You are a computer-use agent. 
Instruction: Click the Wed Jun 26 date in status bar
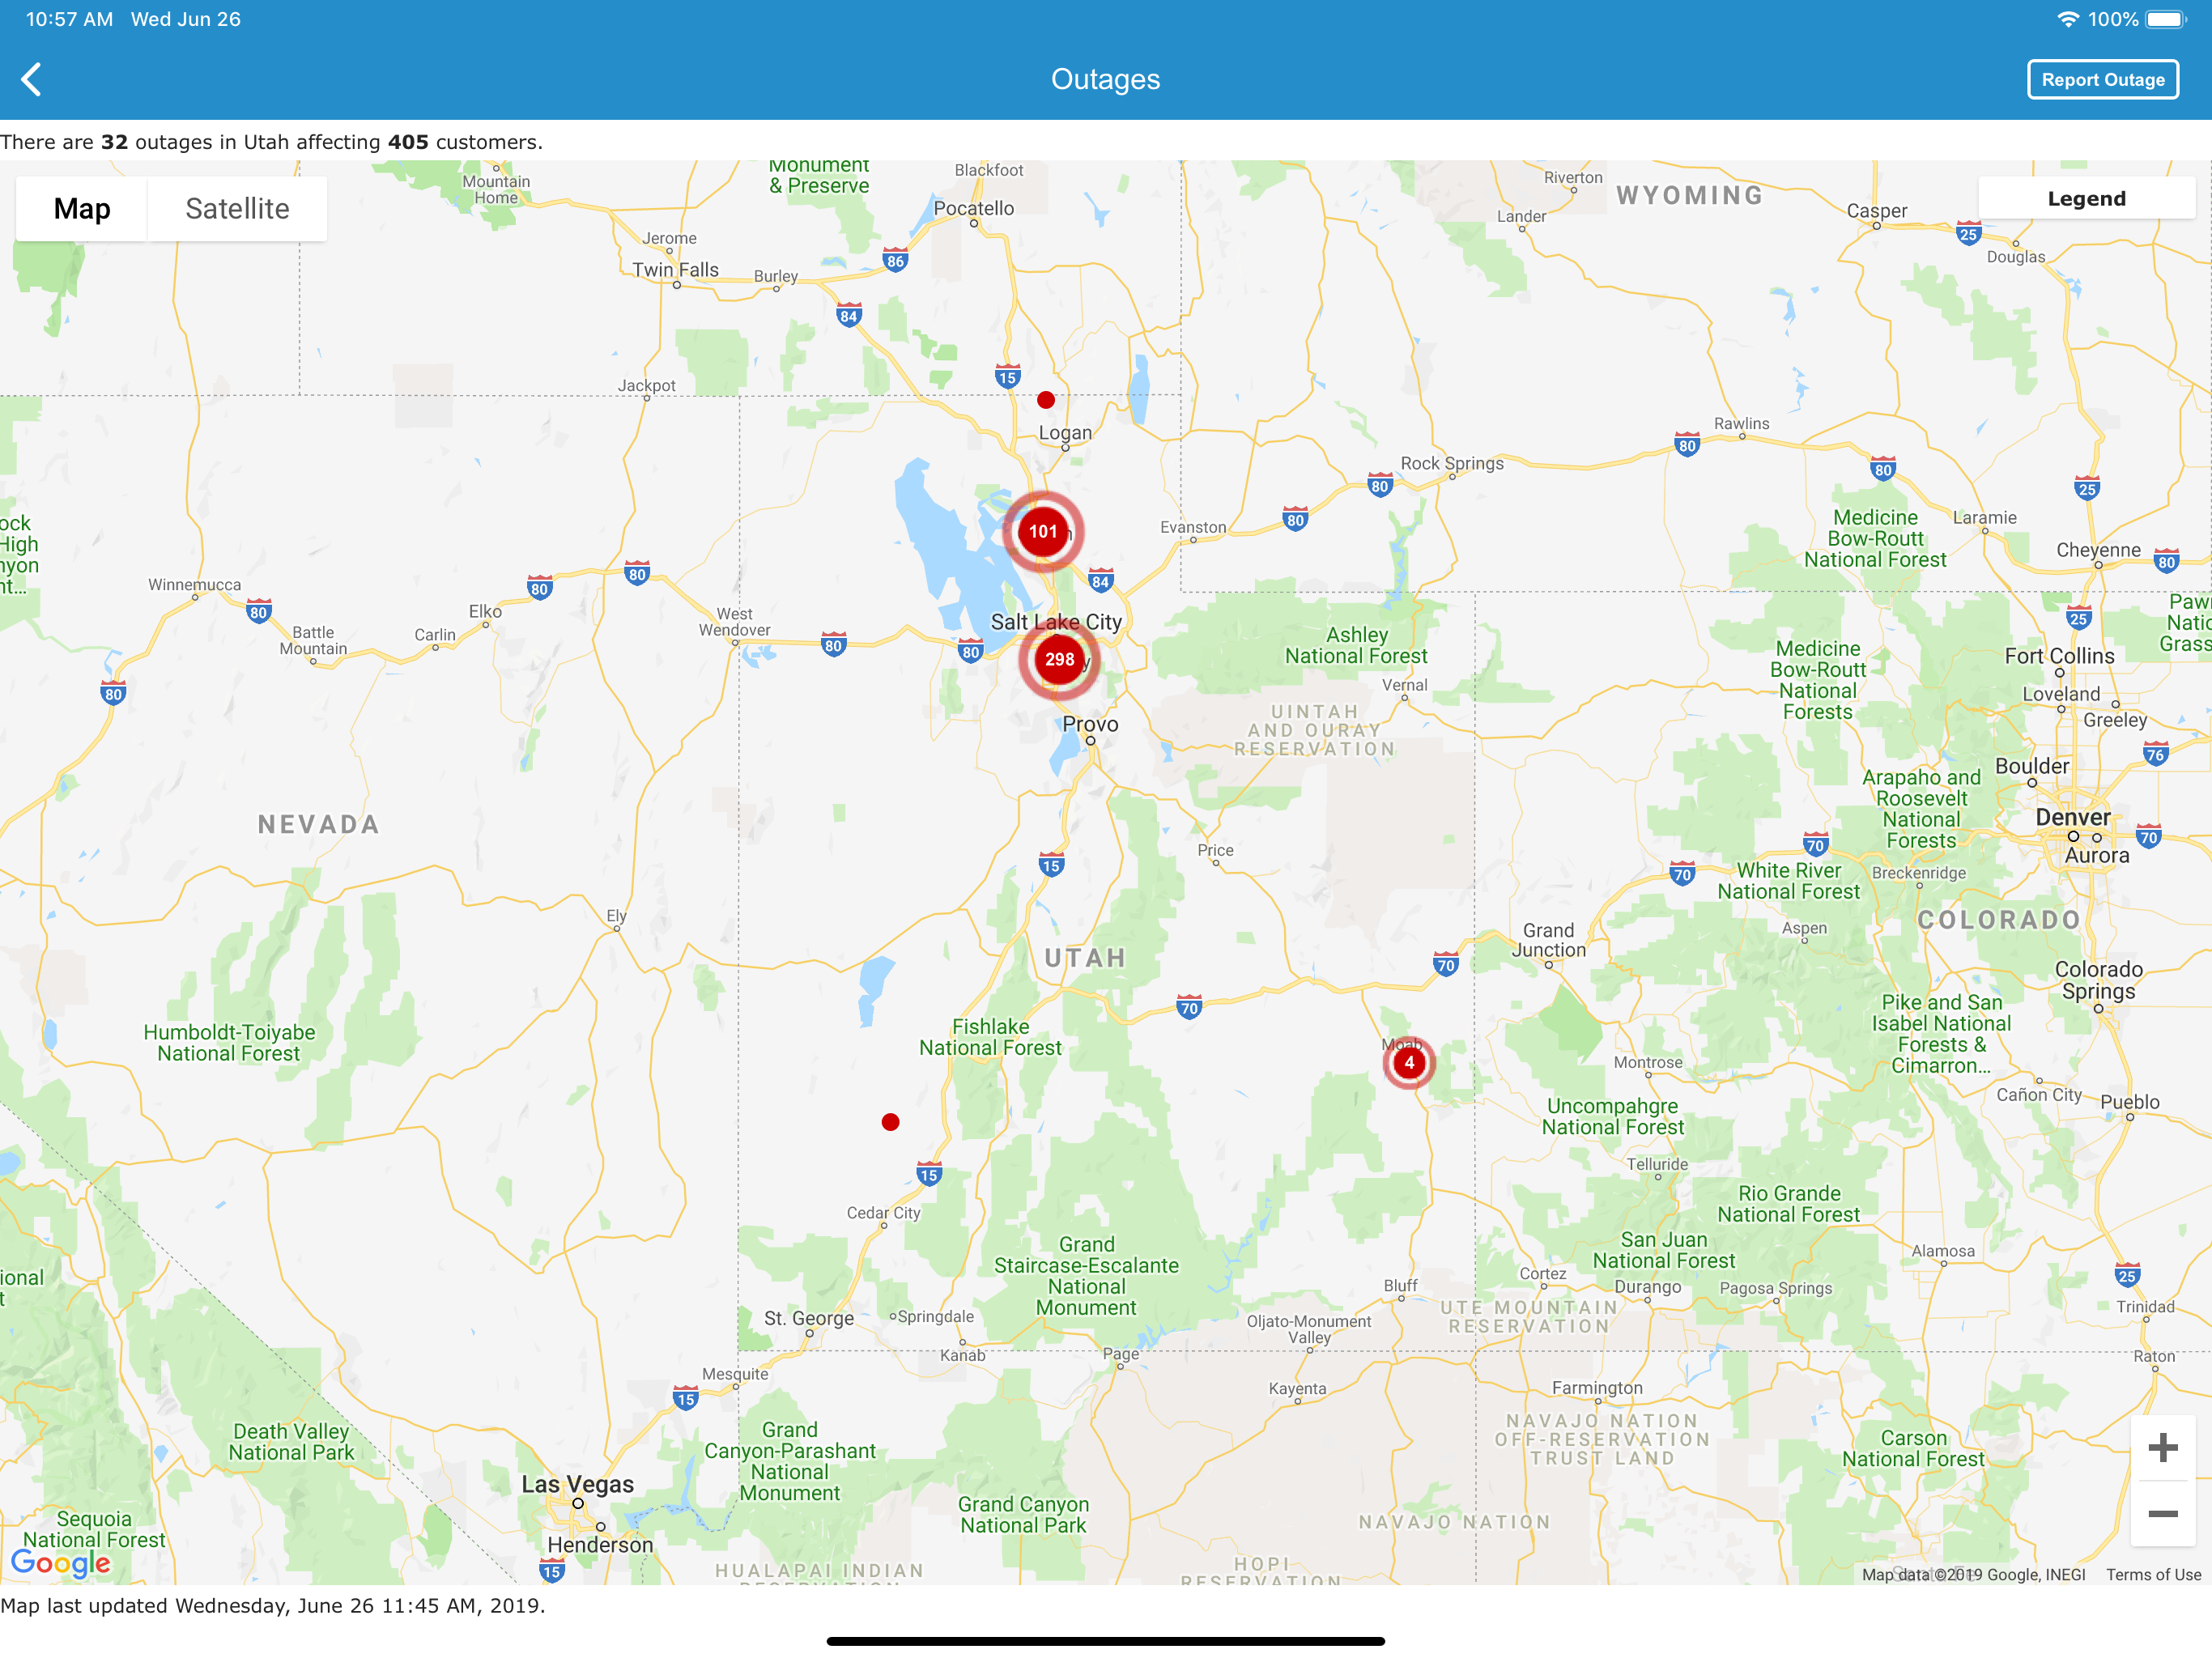click(x=186, y=19)
